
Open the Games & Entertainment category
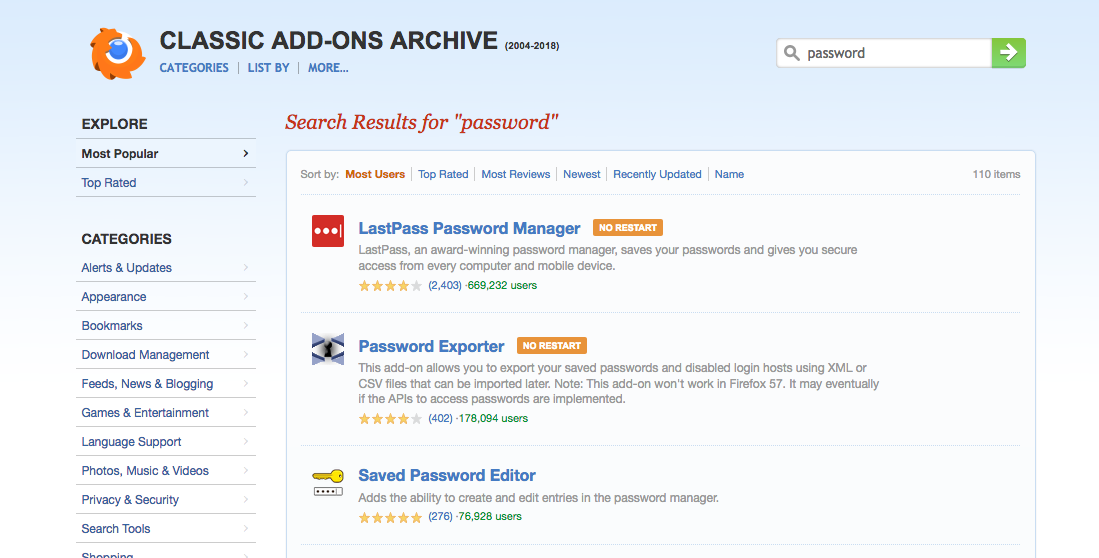[x=145, y=412]
